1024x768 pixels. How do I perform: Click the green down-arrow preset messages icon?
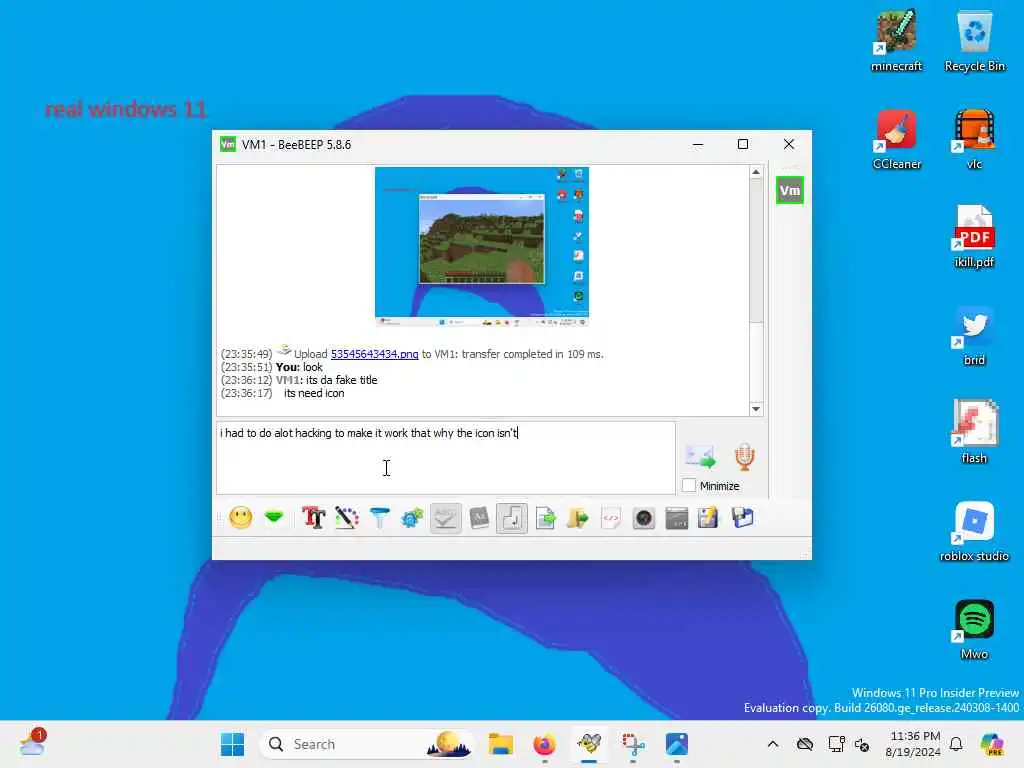click(274, 519)
